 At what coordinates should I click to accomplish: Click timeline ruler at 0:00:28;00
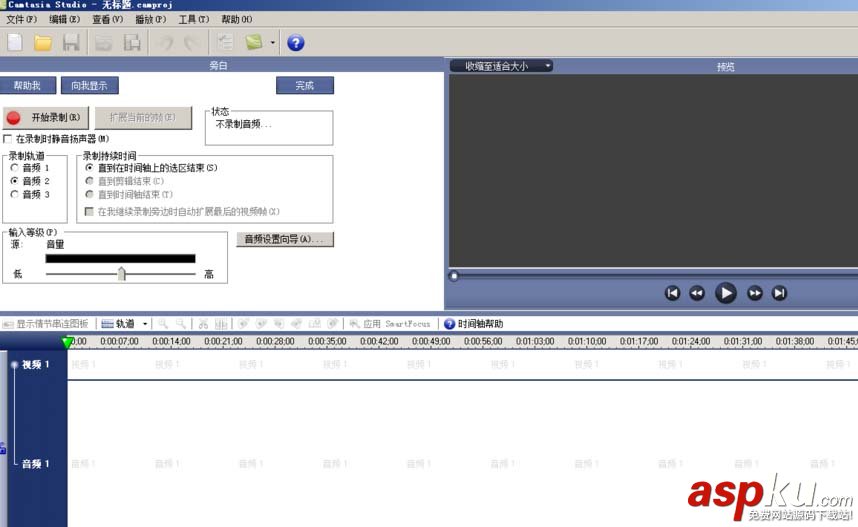pyautogui.click(x=275, y=341)
